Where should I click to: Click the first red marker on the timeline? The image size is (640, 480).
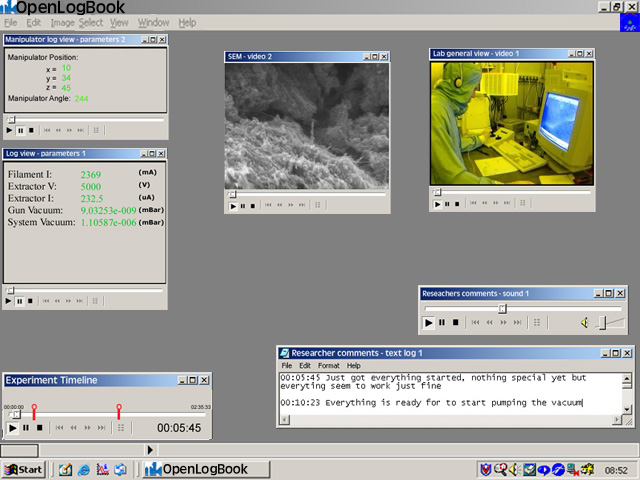pyautogui.click(x=34, y=410)
